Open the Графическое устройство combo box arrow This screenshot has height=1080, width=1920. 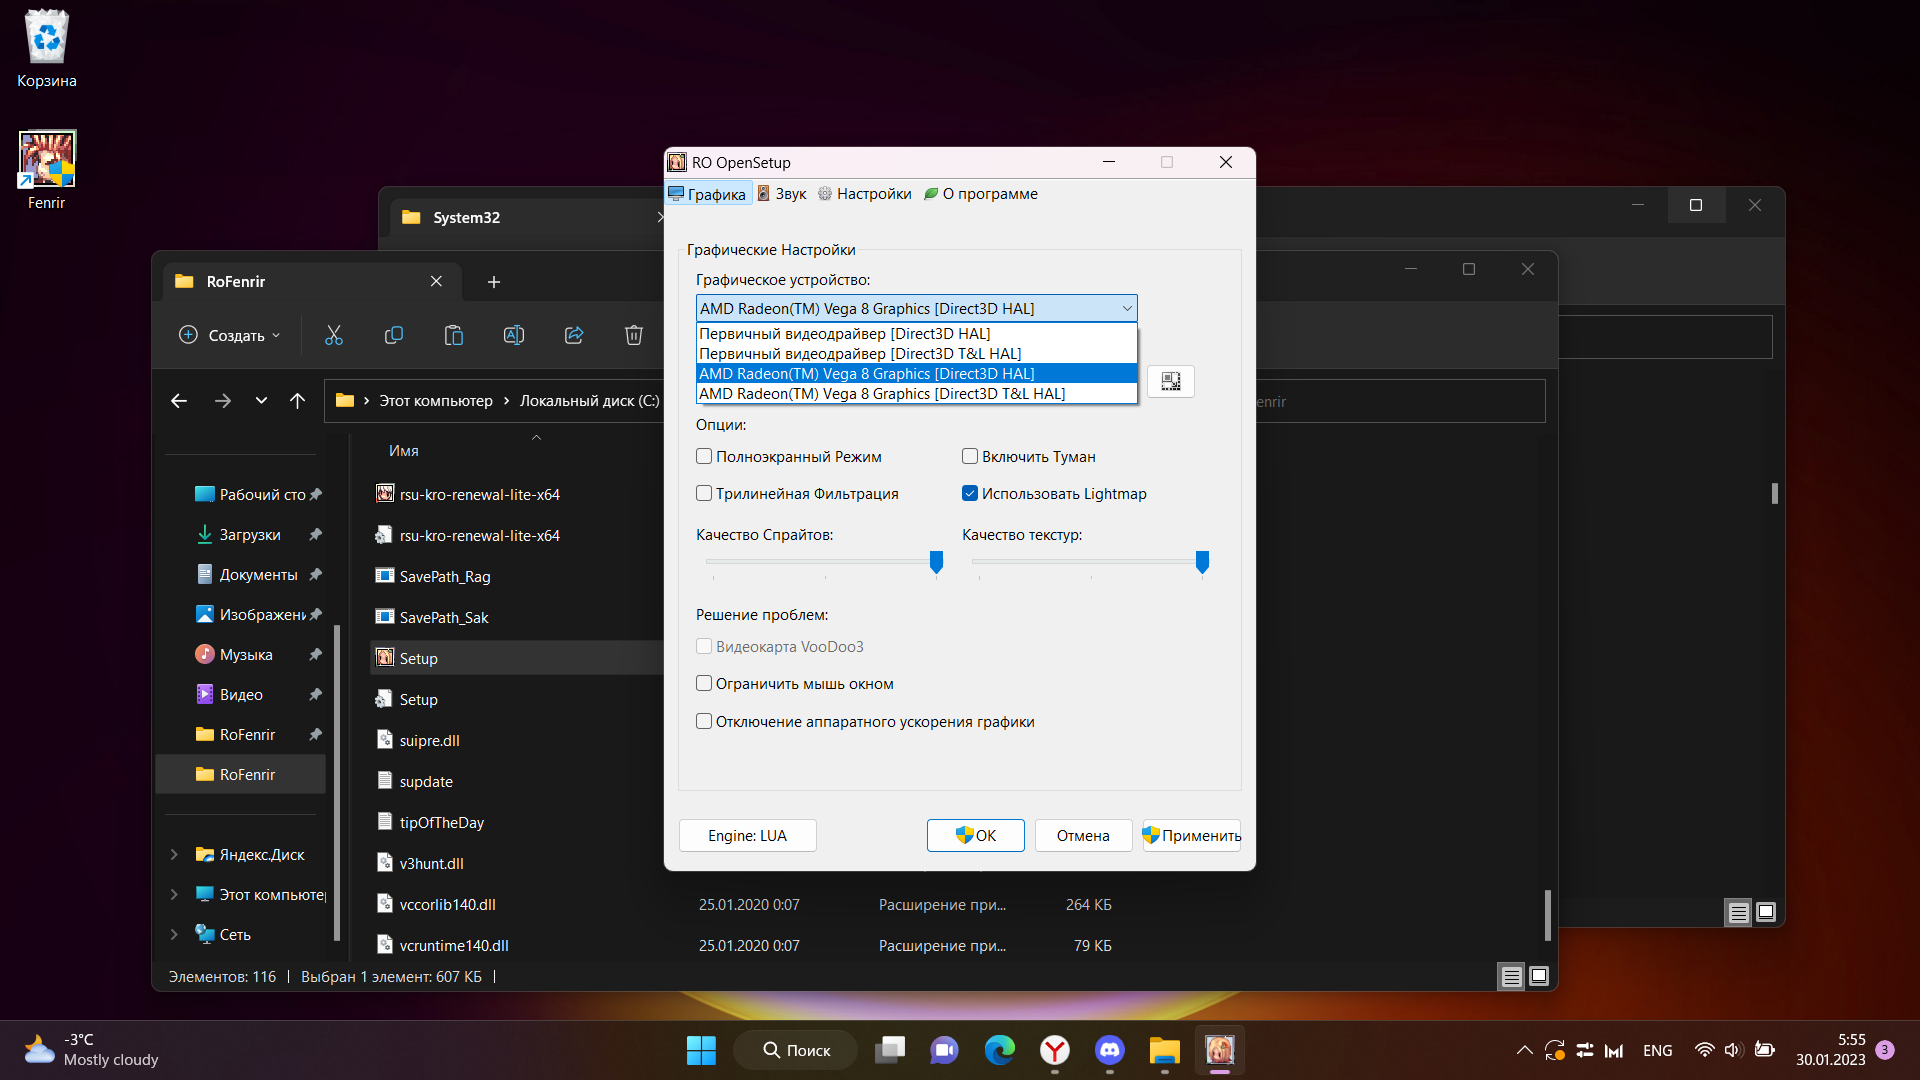1126,309
